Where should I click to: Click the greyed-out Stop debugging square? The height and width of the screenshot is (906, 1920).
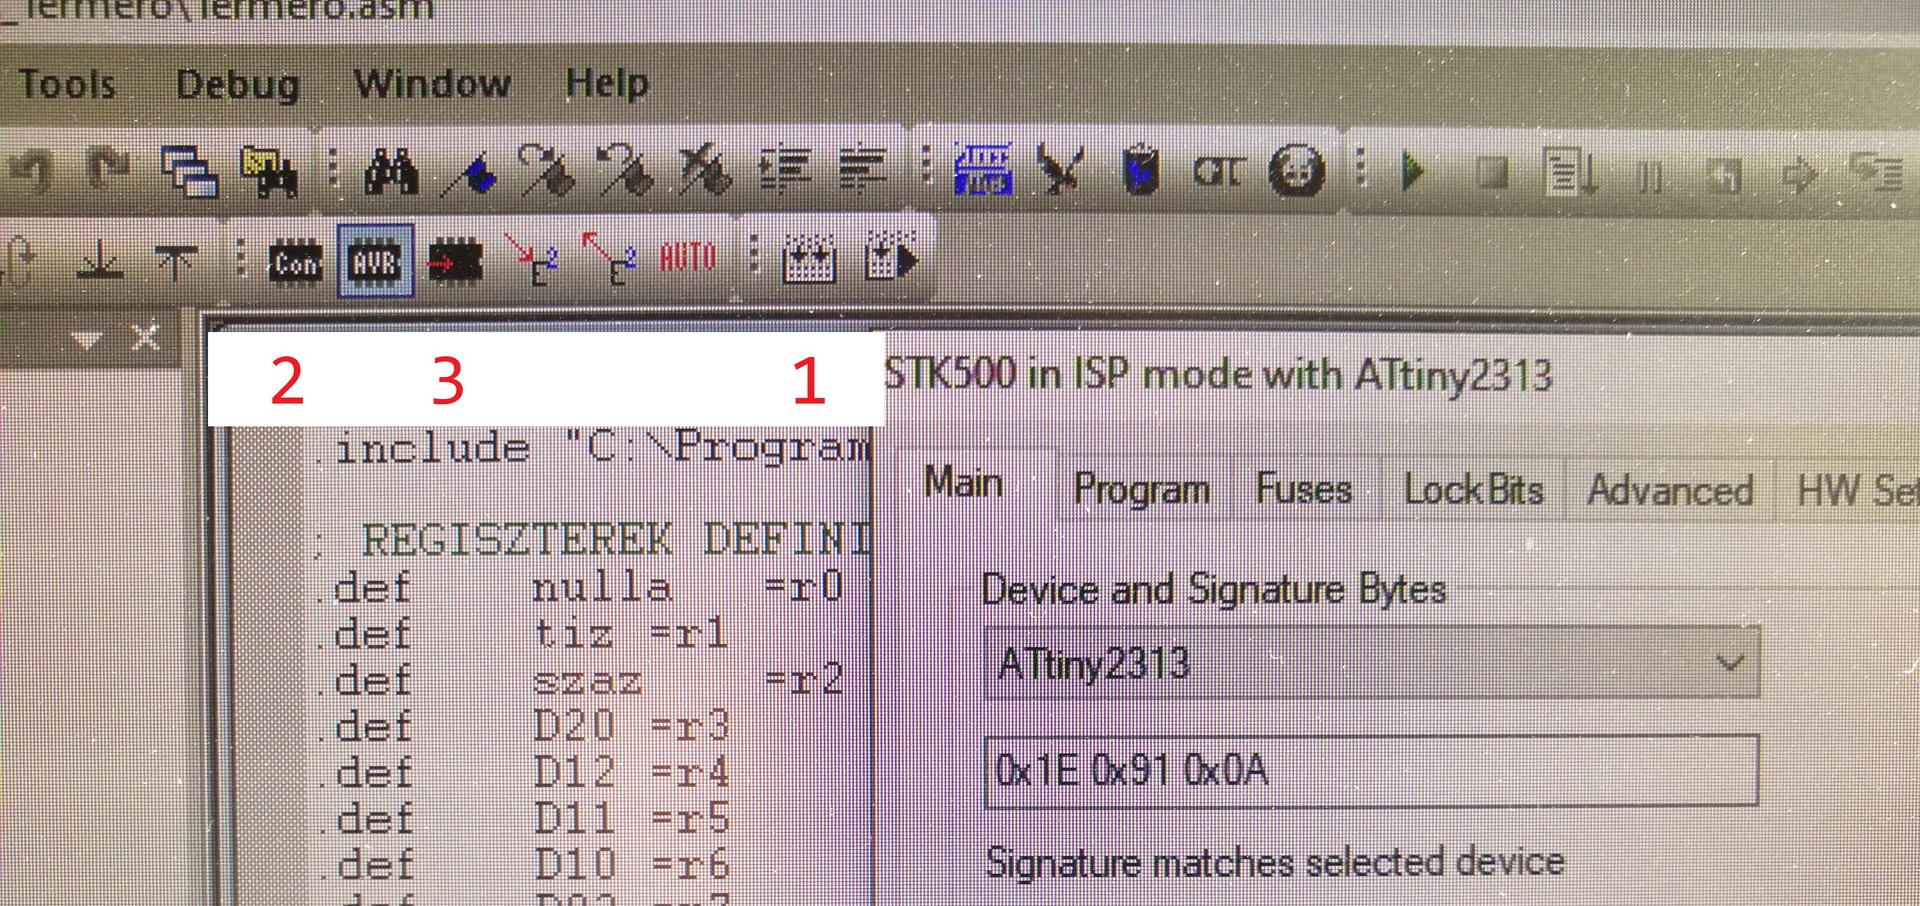[x=1492, y=174]
